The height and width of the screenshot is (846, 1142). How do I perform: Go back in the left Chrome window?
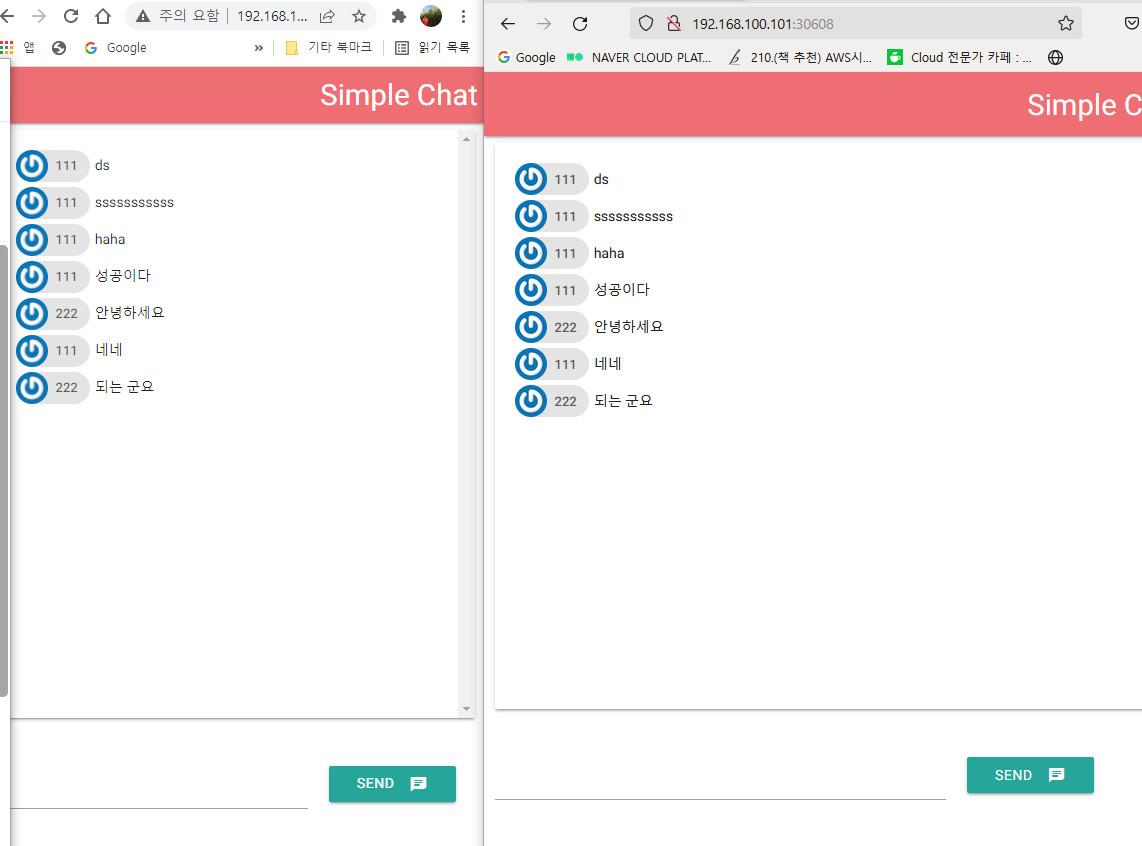point(7,16)
